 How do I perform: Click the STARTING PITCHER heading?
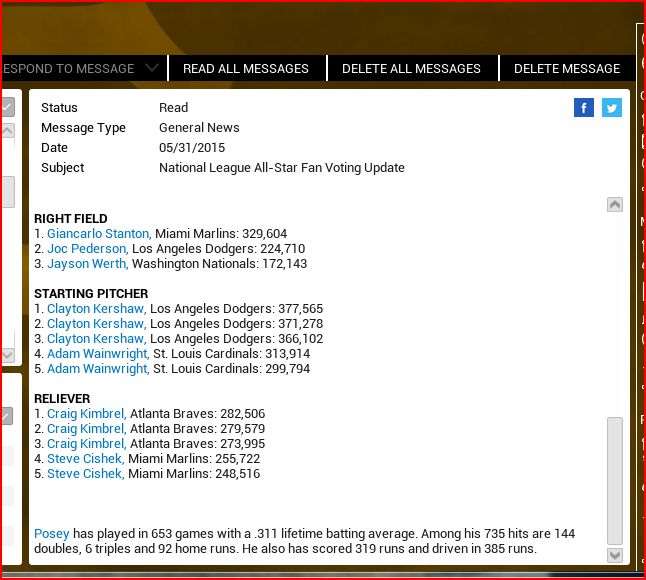[91, 294]
